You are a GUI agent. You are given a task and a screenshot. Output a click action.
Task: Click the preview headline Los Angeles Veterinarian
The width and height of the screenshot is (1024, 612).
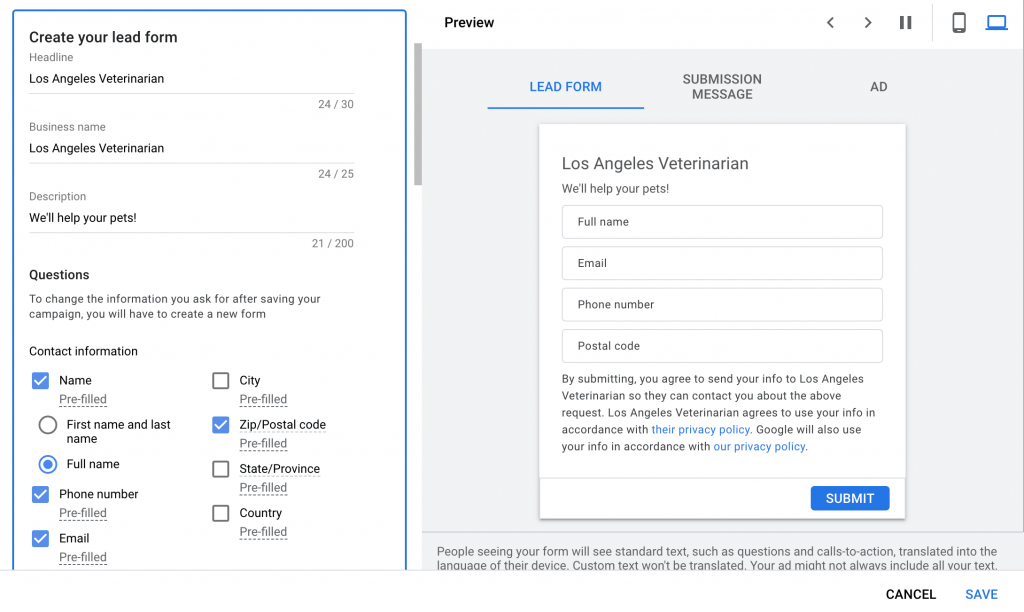point(655,164)
